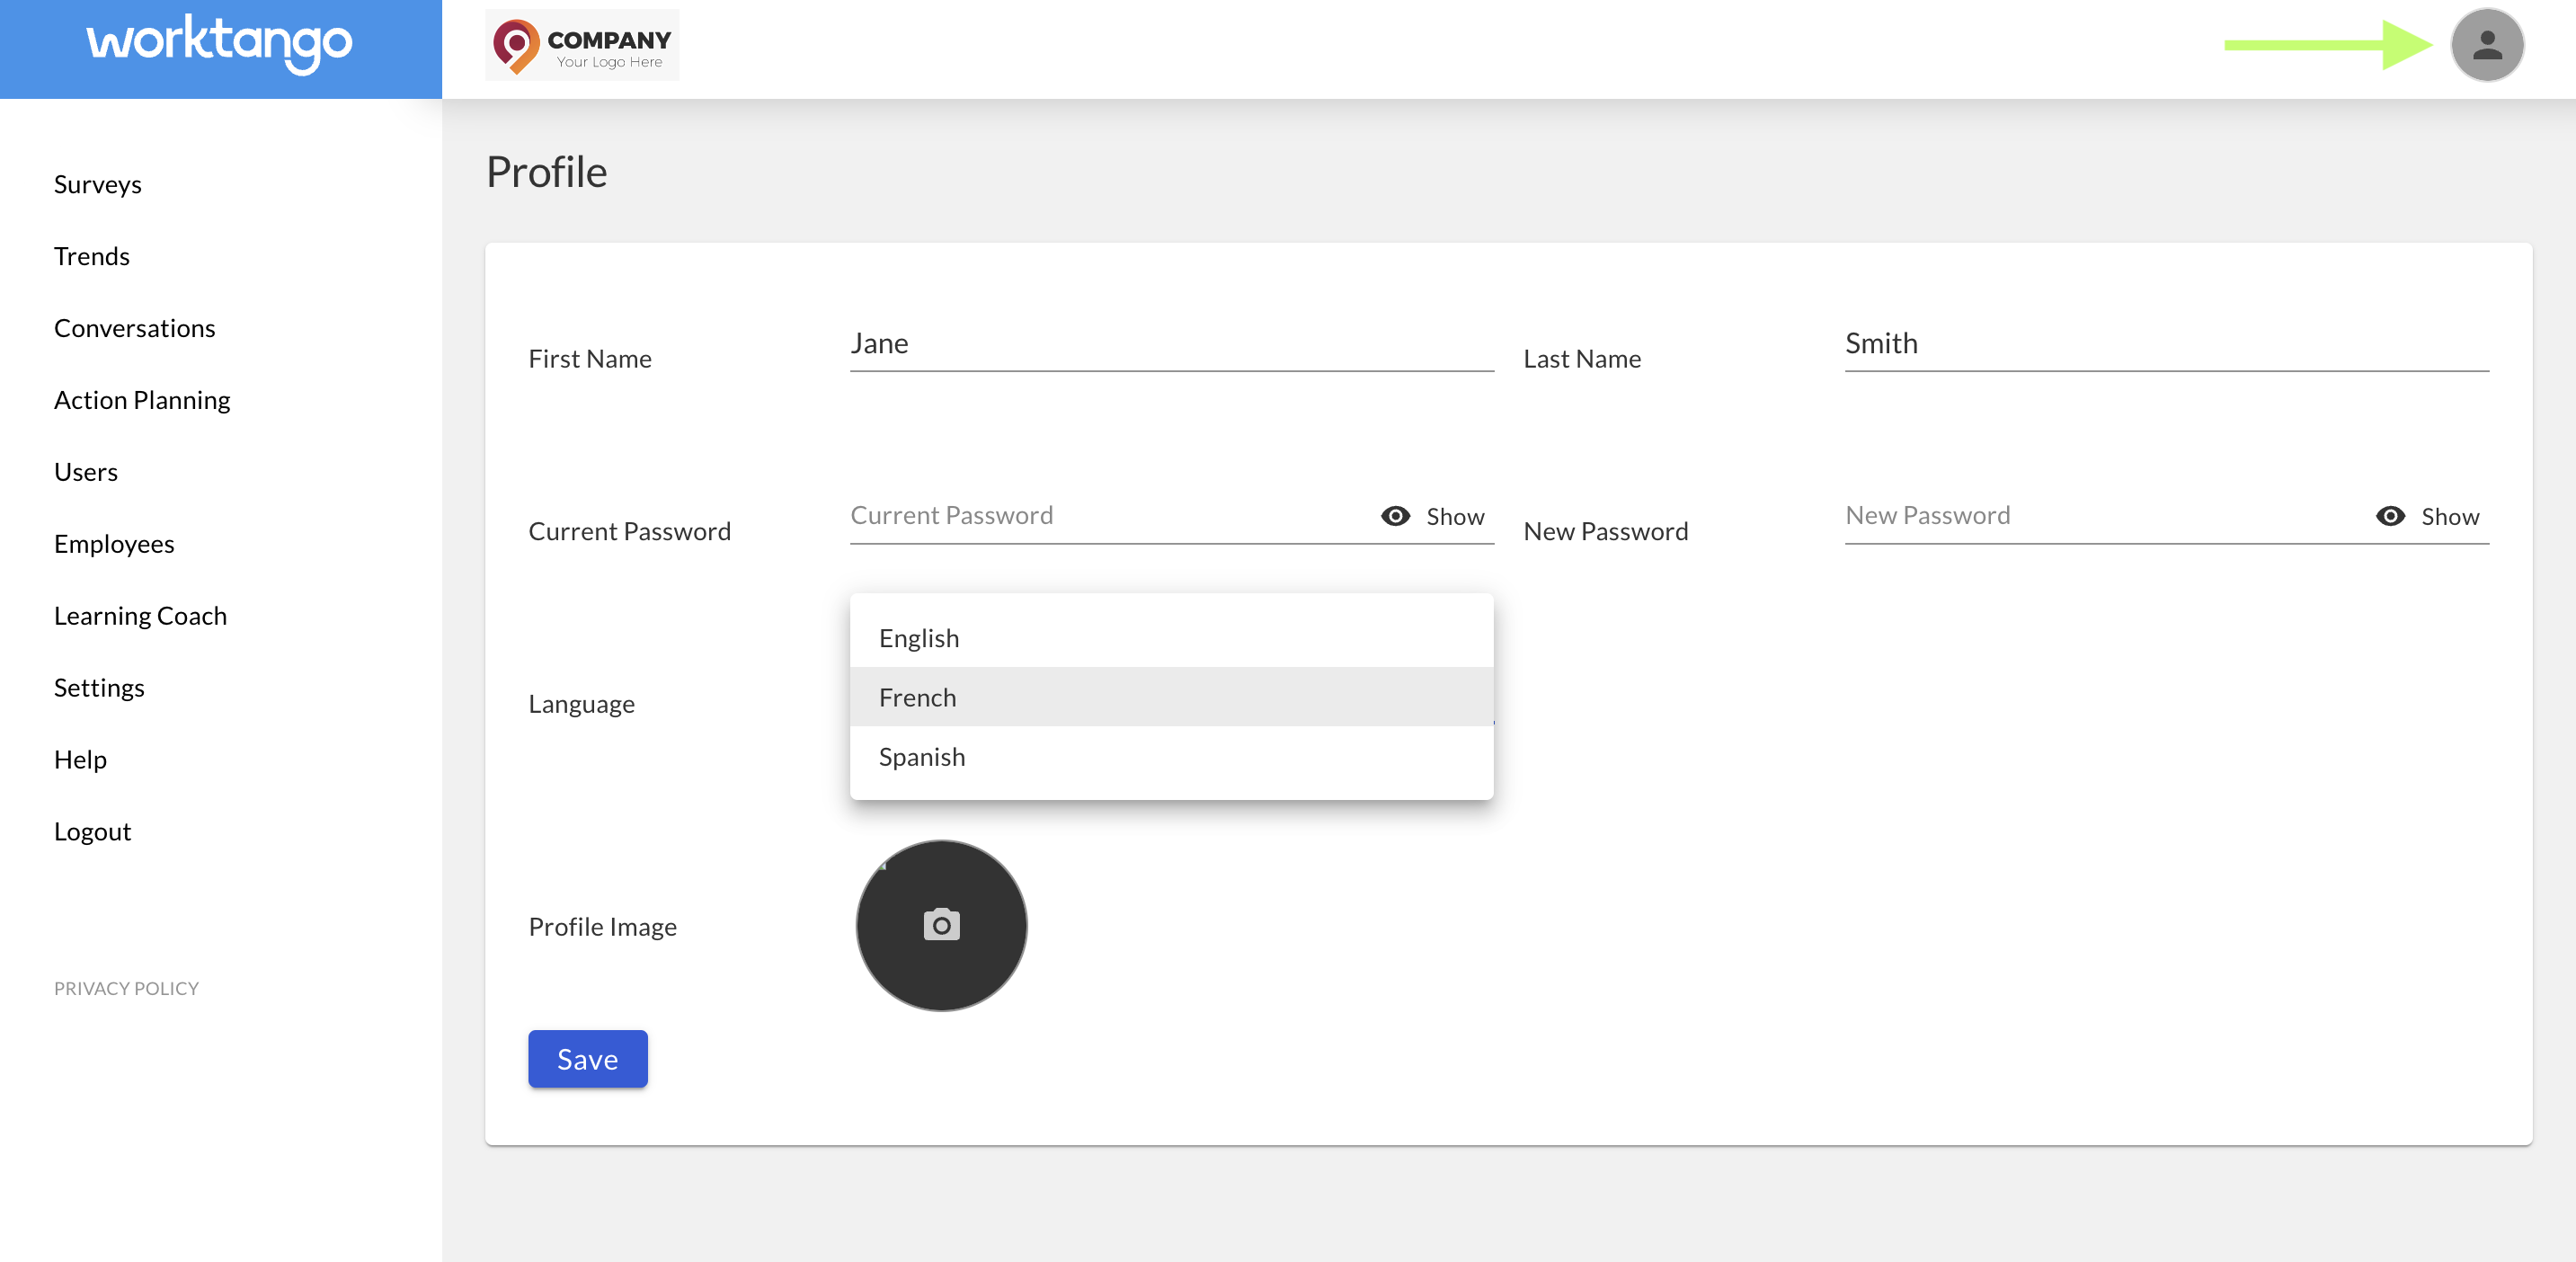The width and height of the screenshot is (2576, 1262).
Task: Navigate to Employees
Action: coord(114,543)
